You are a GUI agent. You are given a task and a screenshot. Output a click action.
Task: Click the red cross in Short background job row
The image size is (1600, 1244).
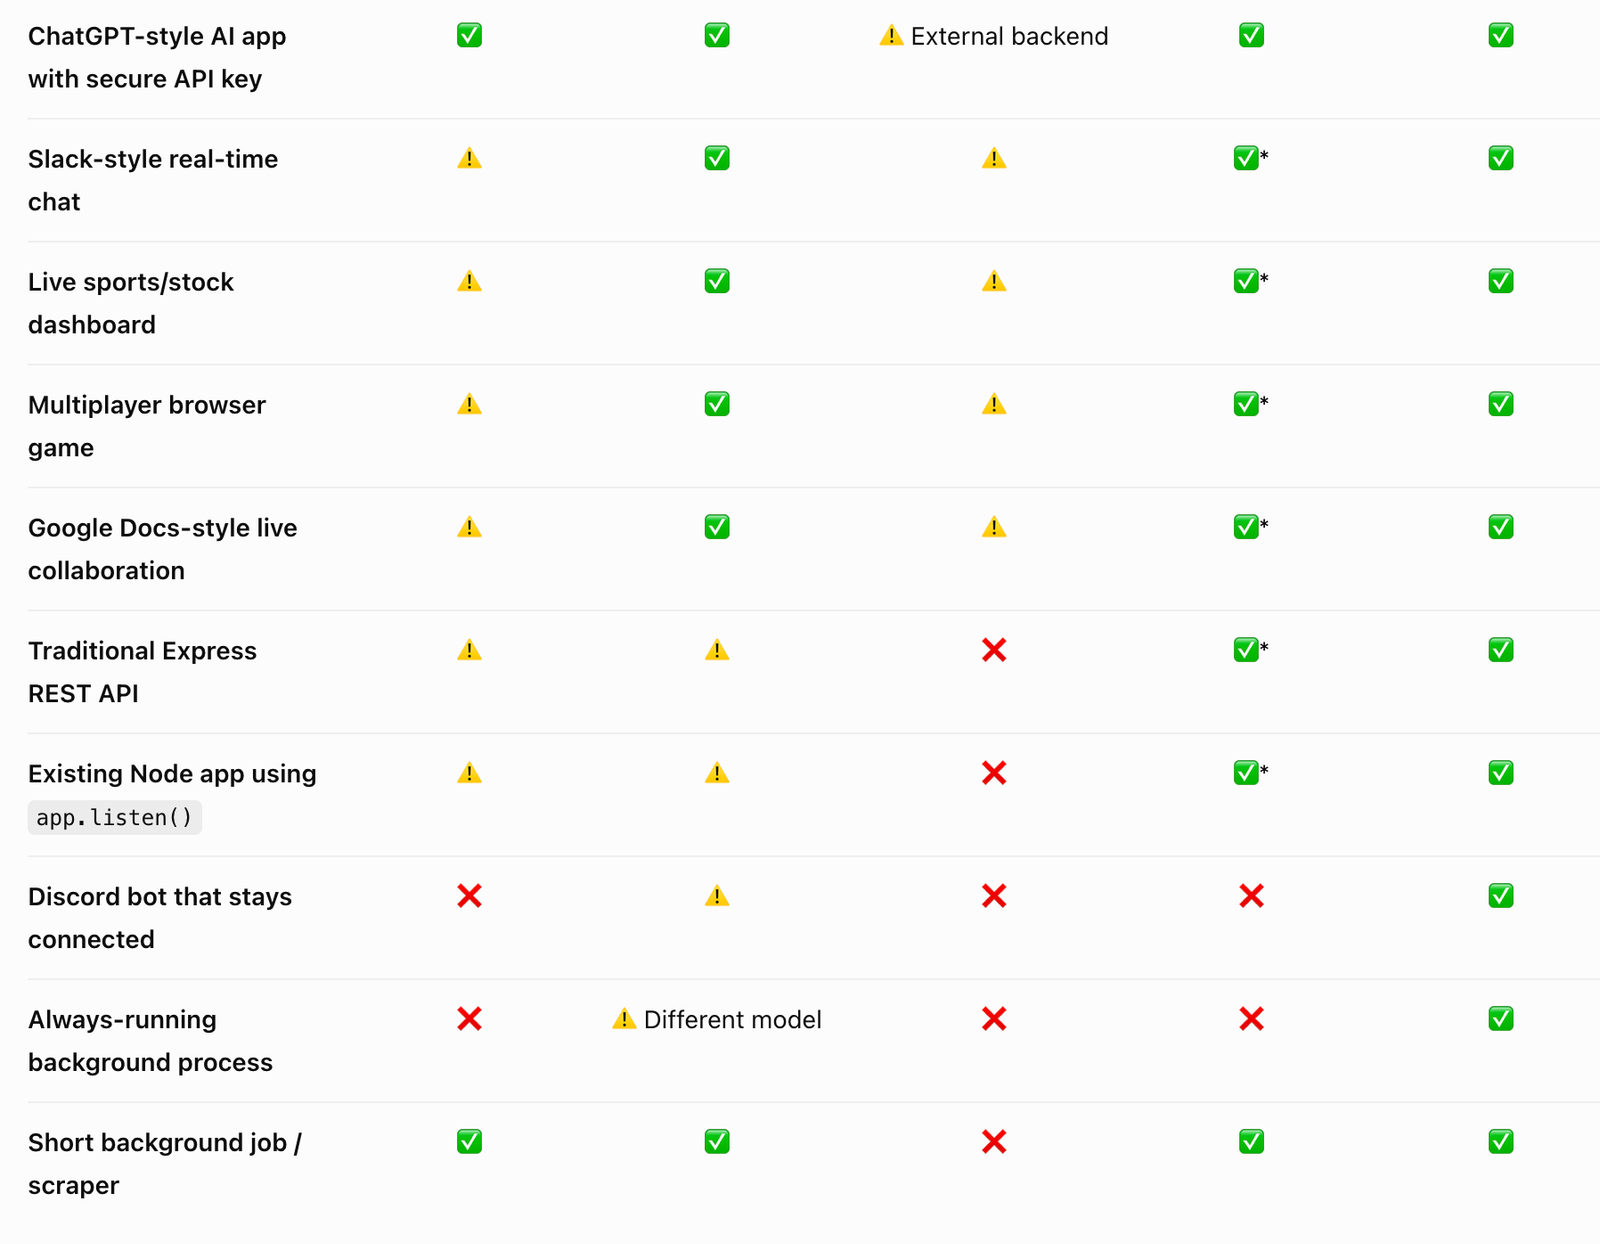pyautogui.click(x=994, y=1142)
